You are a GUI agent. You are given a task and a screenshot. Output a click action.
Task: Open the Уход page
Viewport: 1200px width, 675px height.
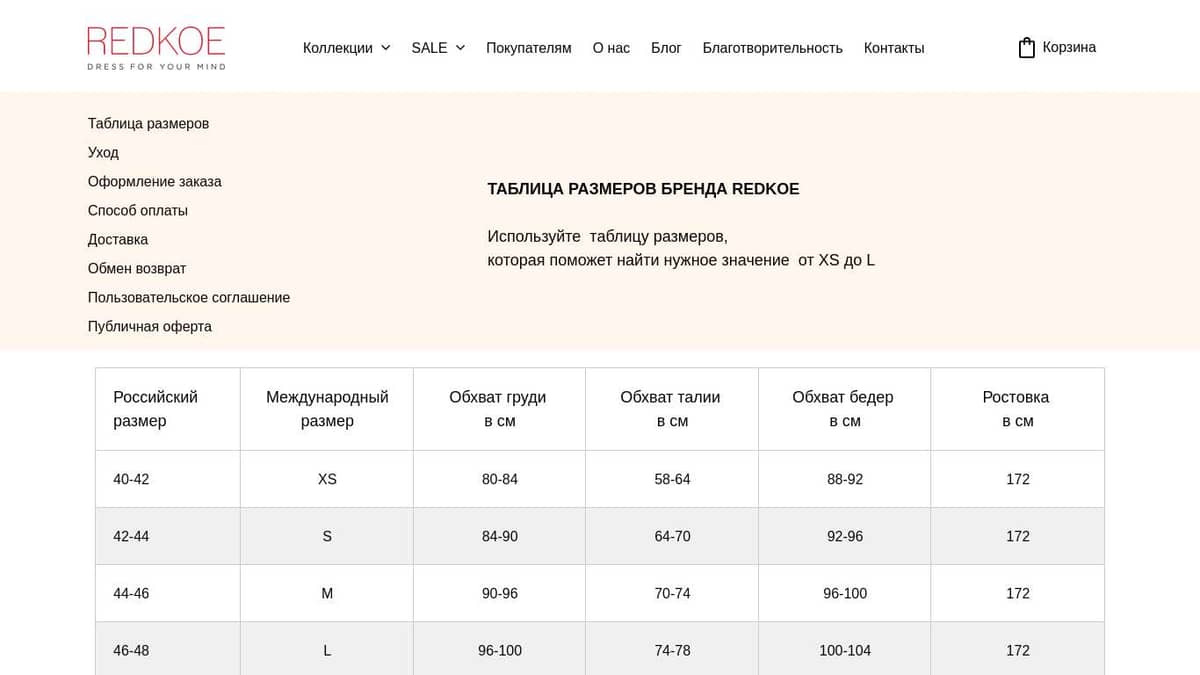103,152
